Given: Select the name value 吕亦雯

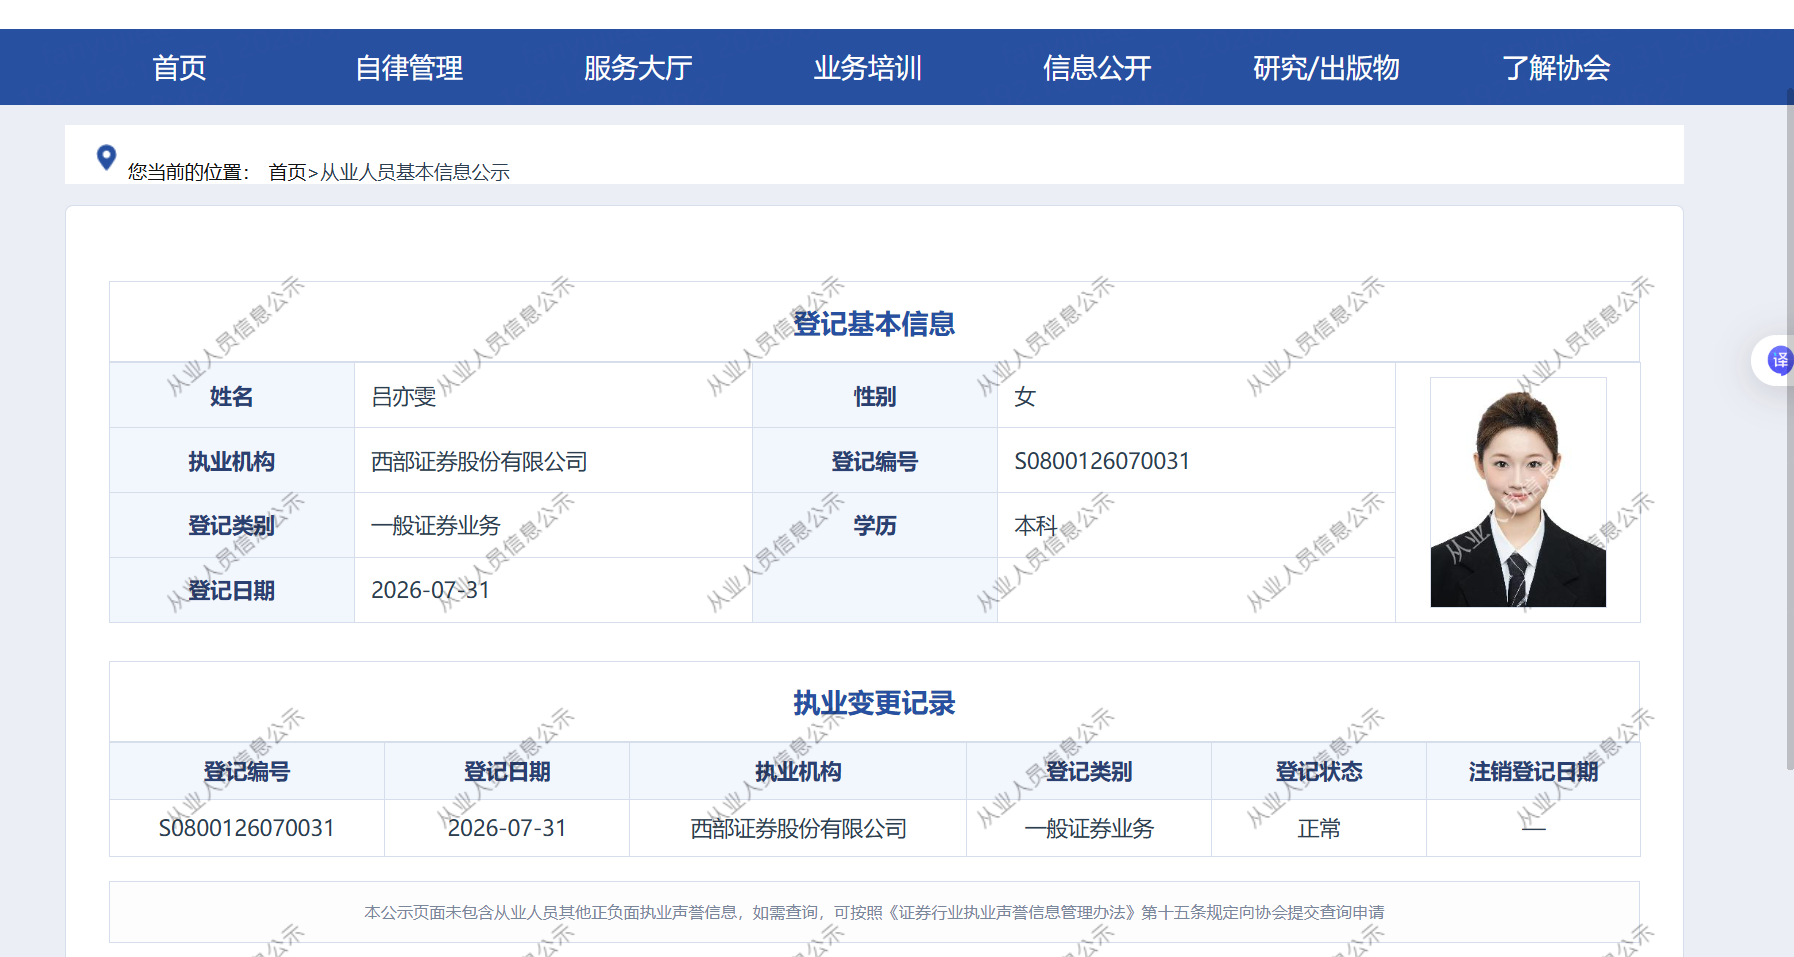Looking at the screenshot, I should click(404, 397).
